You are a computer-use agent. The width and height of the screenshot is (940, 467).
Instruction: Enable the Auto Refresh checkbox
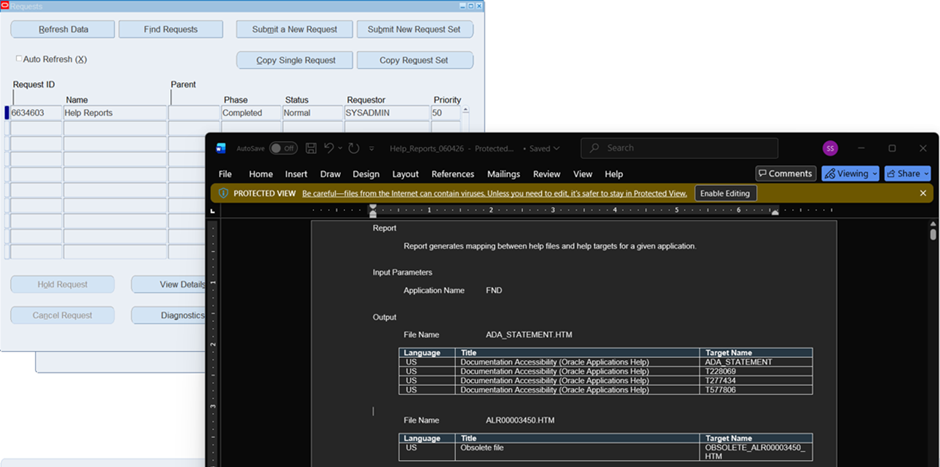18,59
